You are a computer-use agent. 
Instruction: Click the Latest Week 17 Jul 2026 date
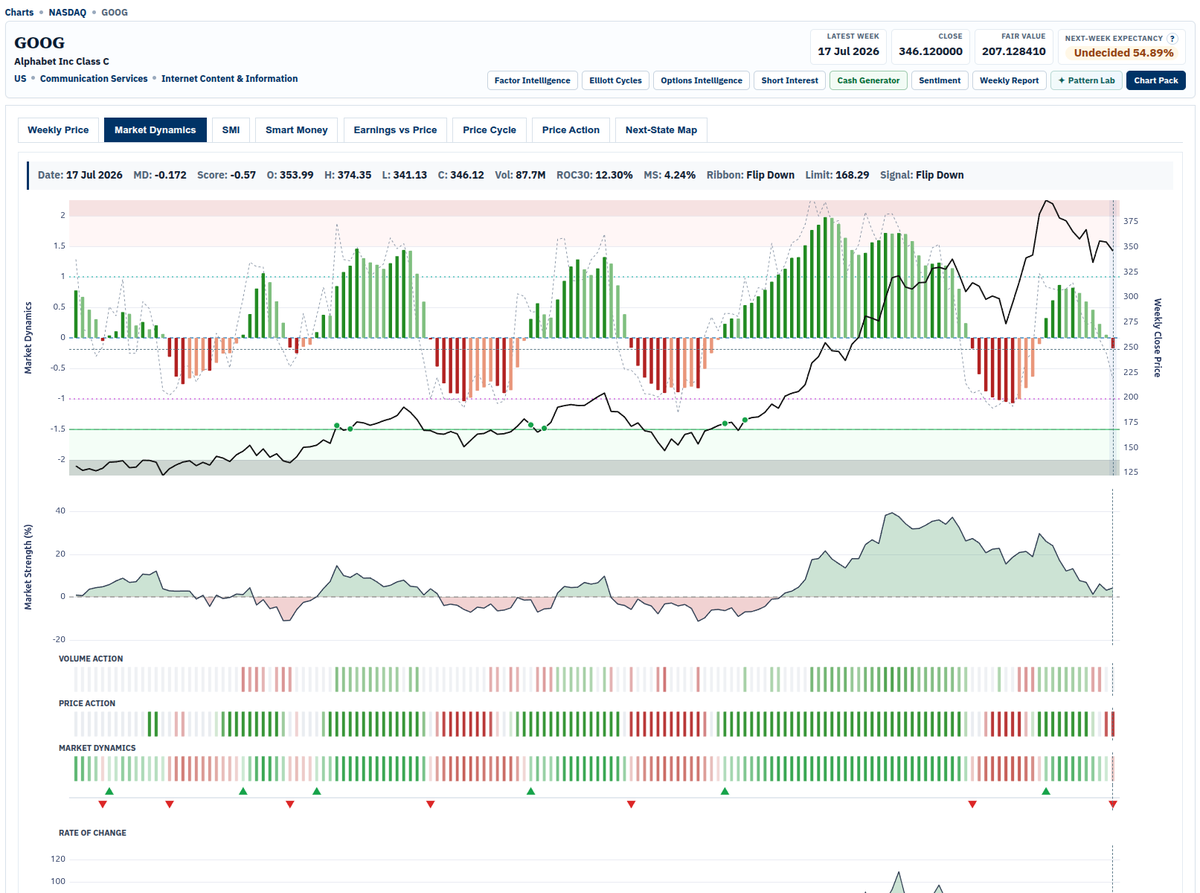[848, 51]
